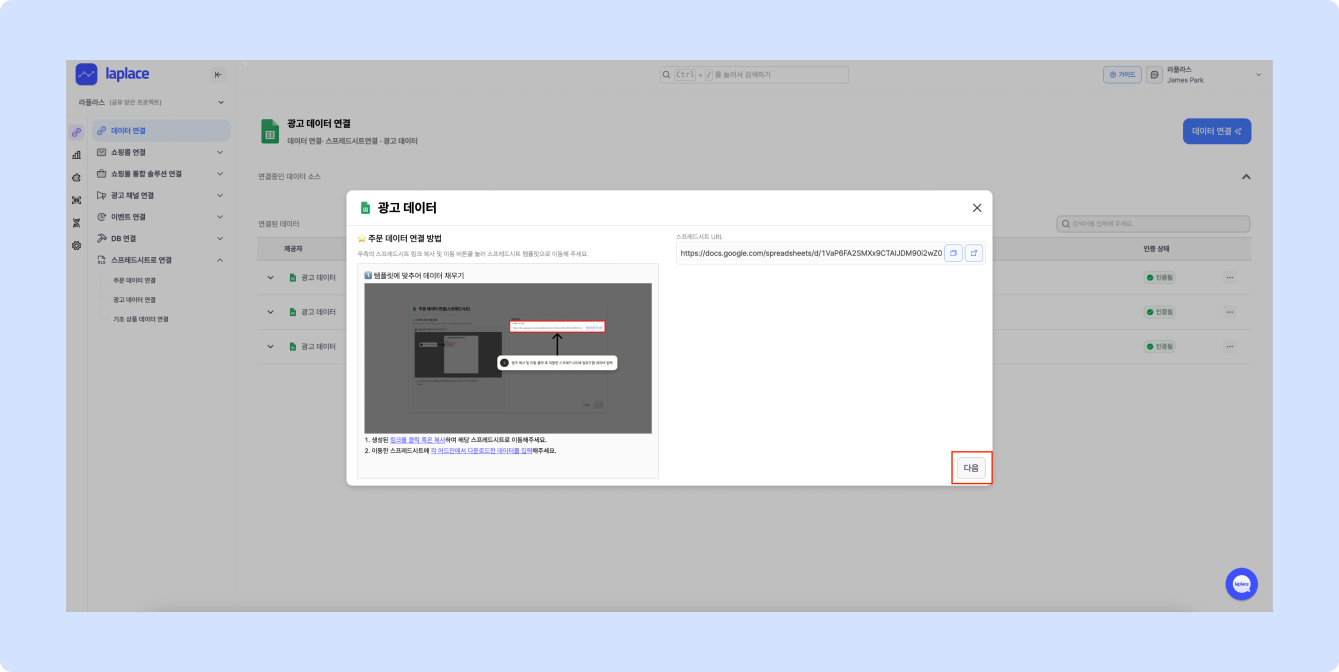Screen dimensions: 1339x672
Task: Click the DNA helix icon in the left rail
Action: [x=76, y=222]
